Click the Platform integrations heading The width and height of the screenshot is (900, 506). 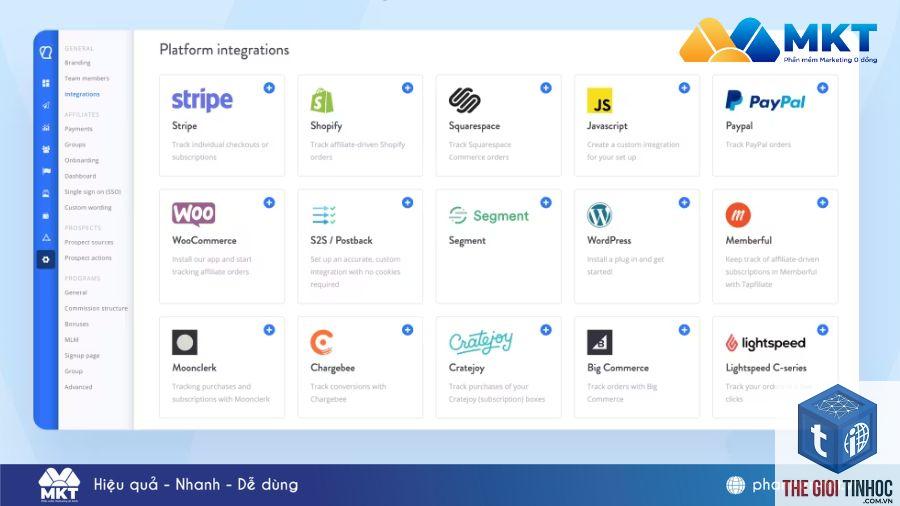coord(224,50)
